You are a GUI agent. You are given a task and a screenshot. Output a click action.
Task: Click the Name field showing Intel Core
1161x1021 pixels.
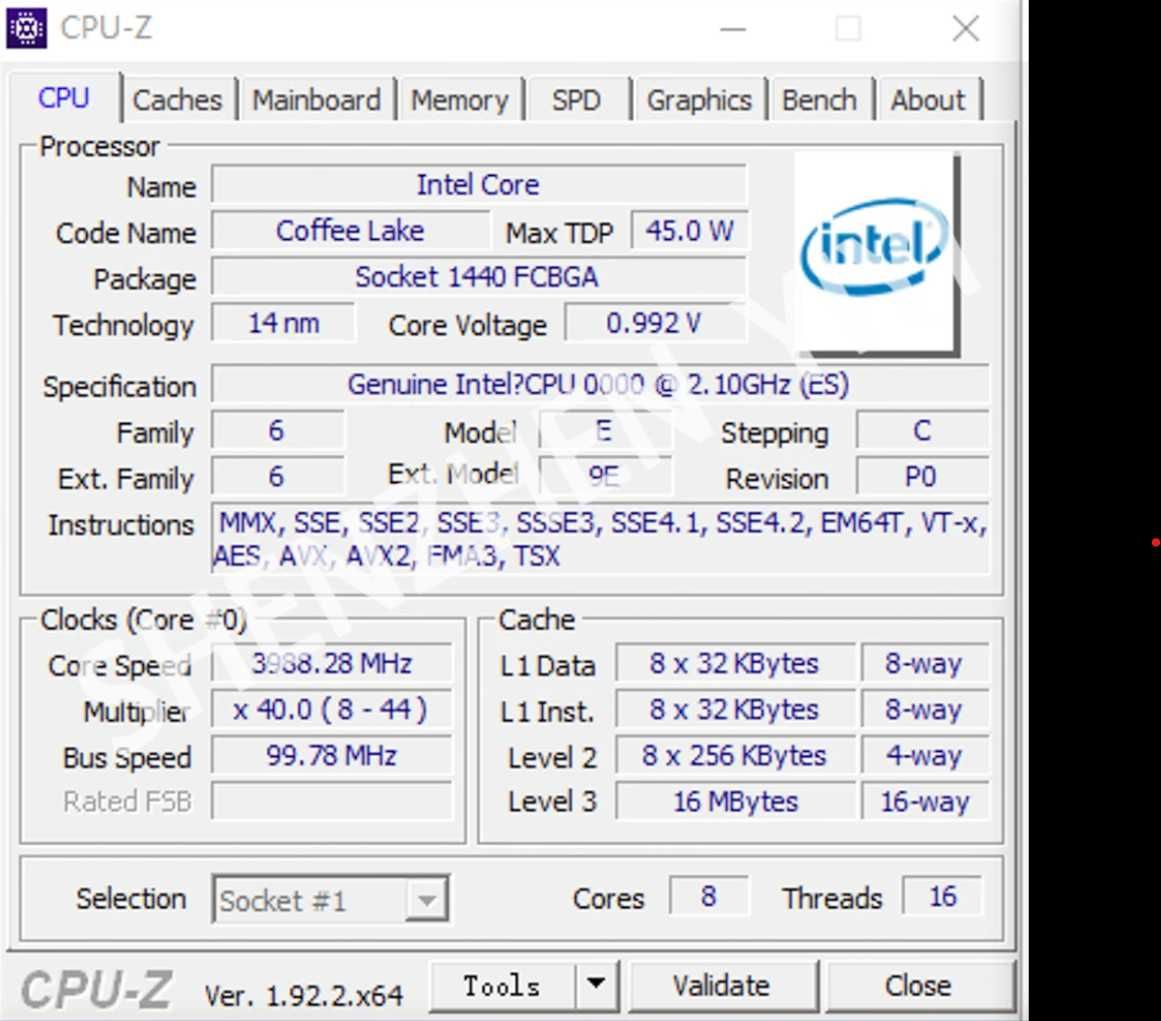coord(478,184)
